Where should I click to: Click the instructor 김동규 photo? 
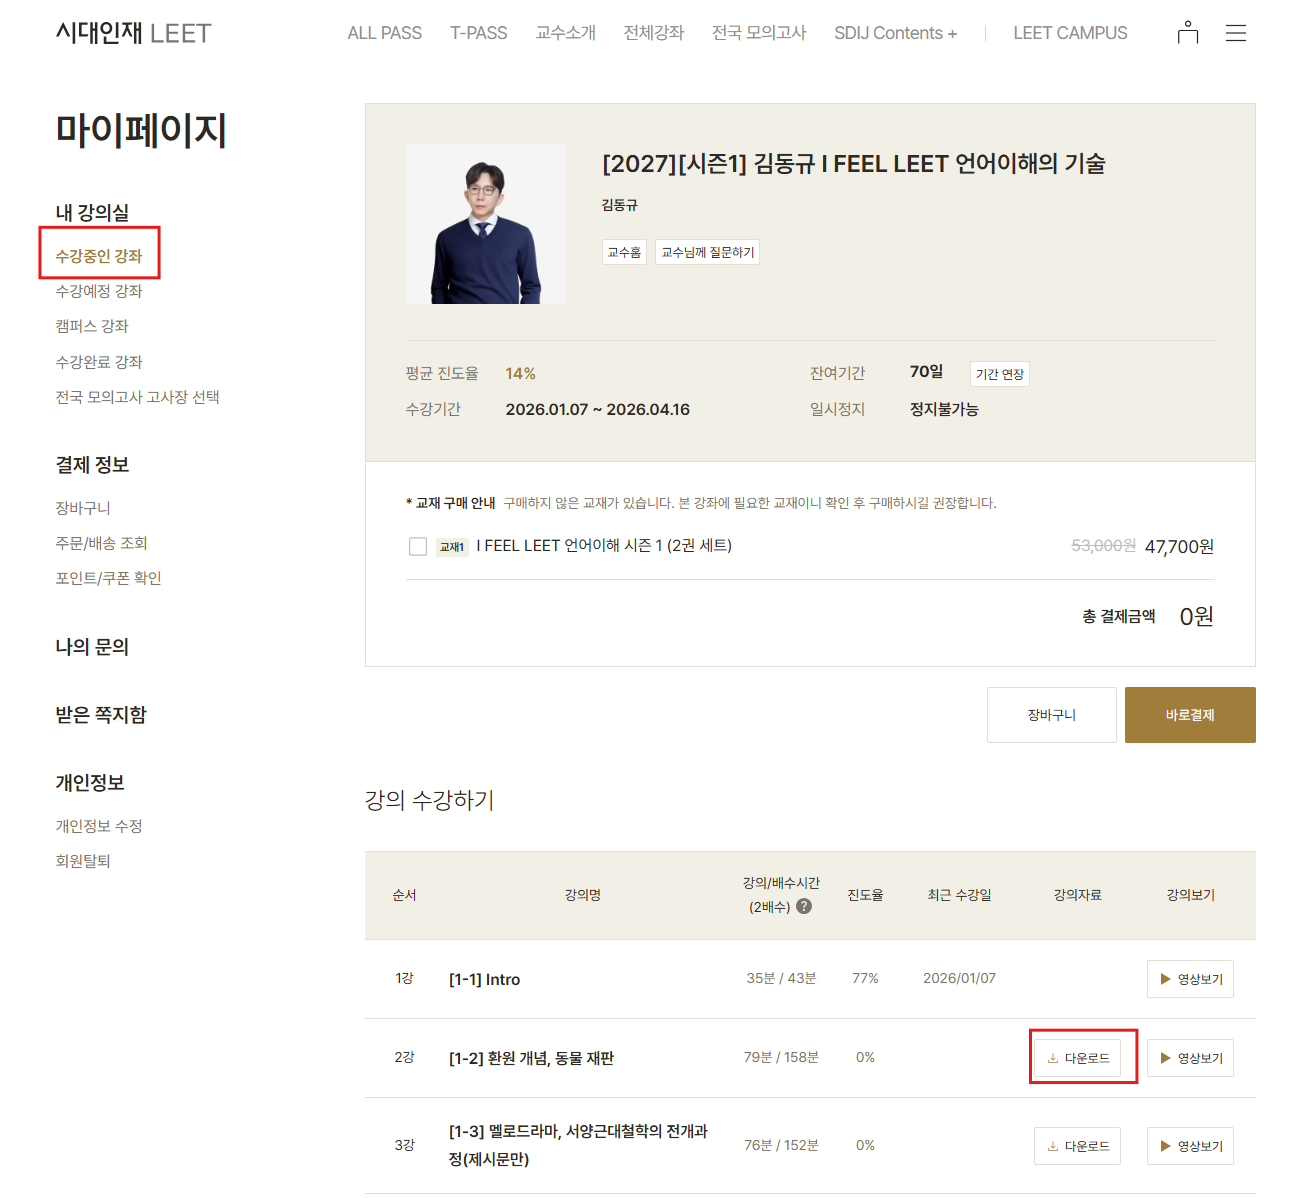[486, 224]
